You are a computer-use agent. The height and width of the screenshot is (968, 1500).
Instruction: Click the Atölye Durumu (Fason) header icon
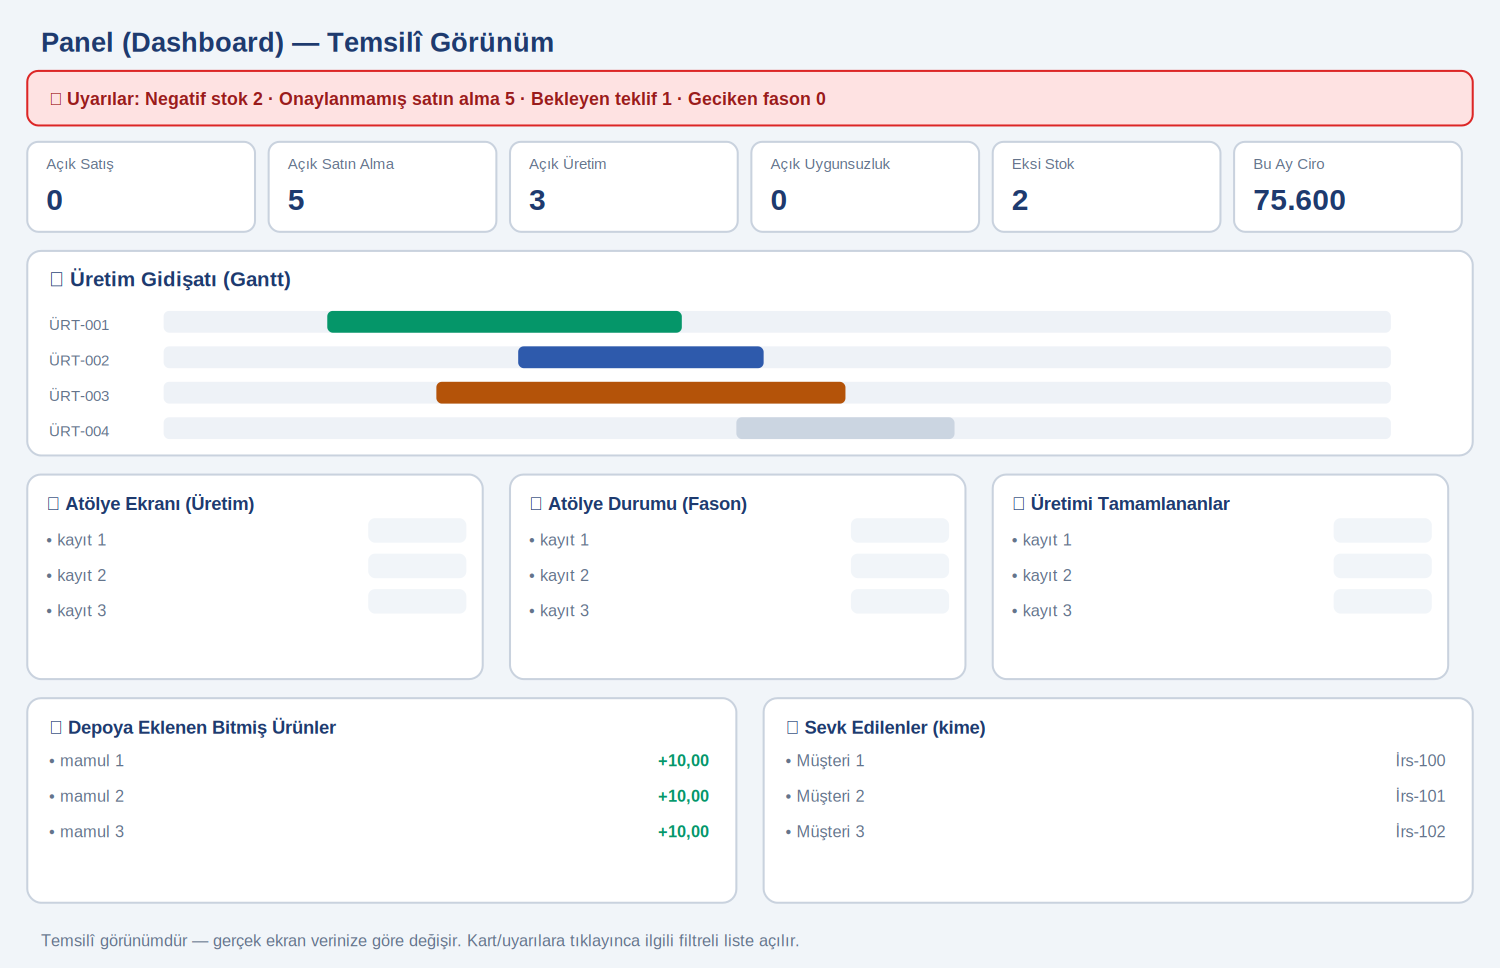[x=536, y=504]
